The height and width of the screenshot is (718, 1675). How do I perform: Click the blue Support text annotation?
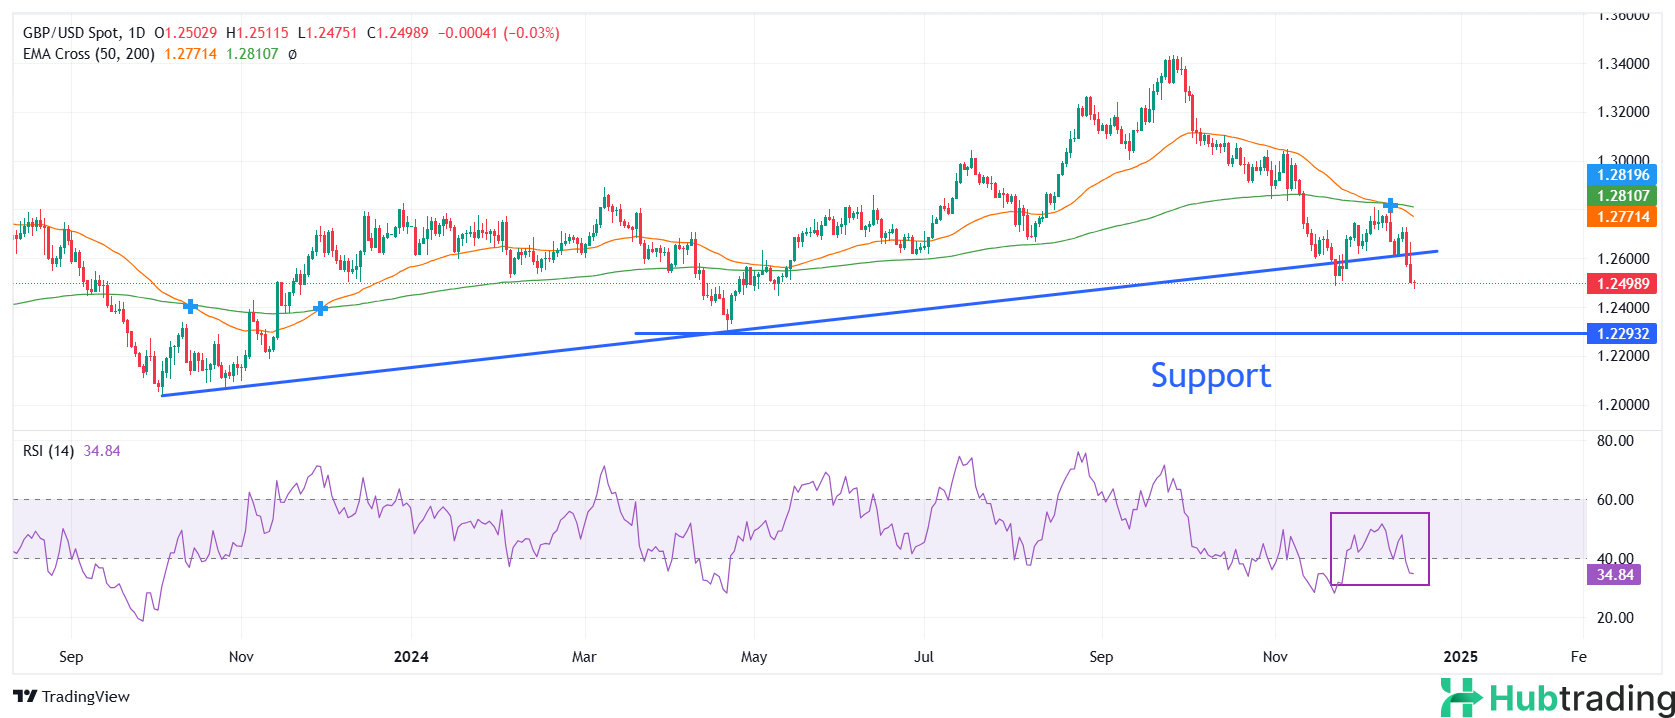pos(1210,376)
